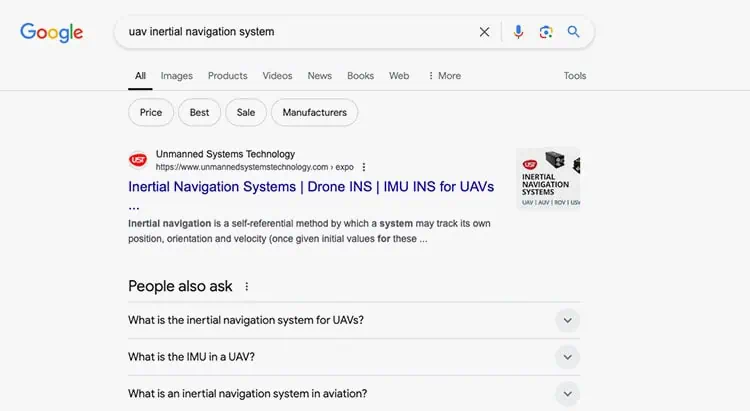
Task: Submit search with the magnifying glass icon
Action: [x=573, y=32]
